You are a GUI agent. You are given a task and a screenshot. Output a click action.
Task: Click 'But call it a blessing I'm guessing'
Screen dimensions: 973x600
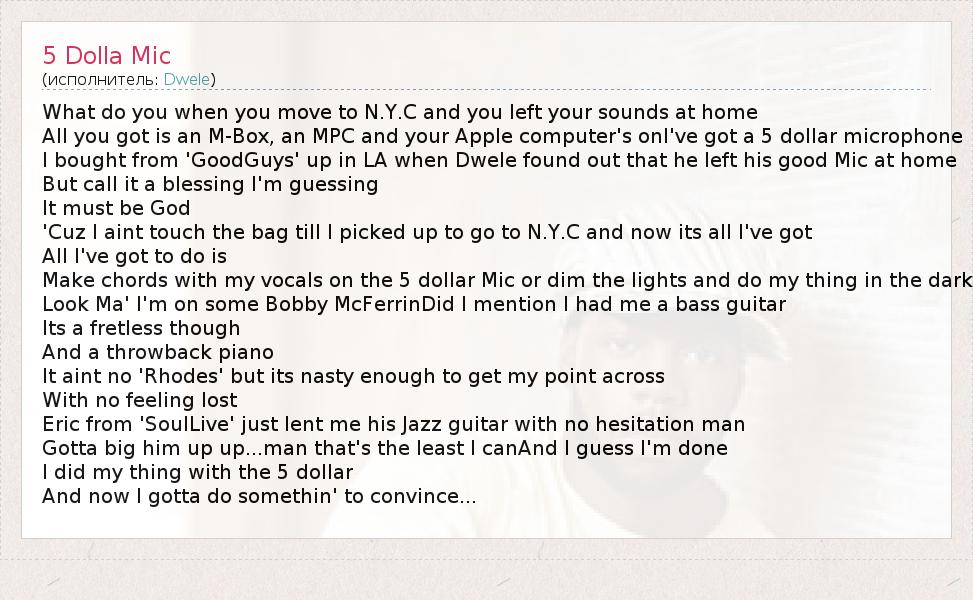click(210, 184)
